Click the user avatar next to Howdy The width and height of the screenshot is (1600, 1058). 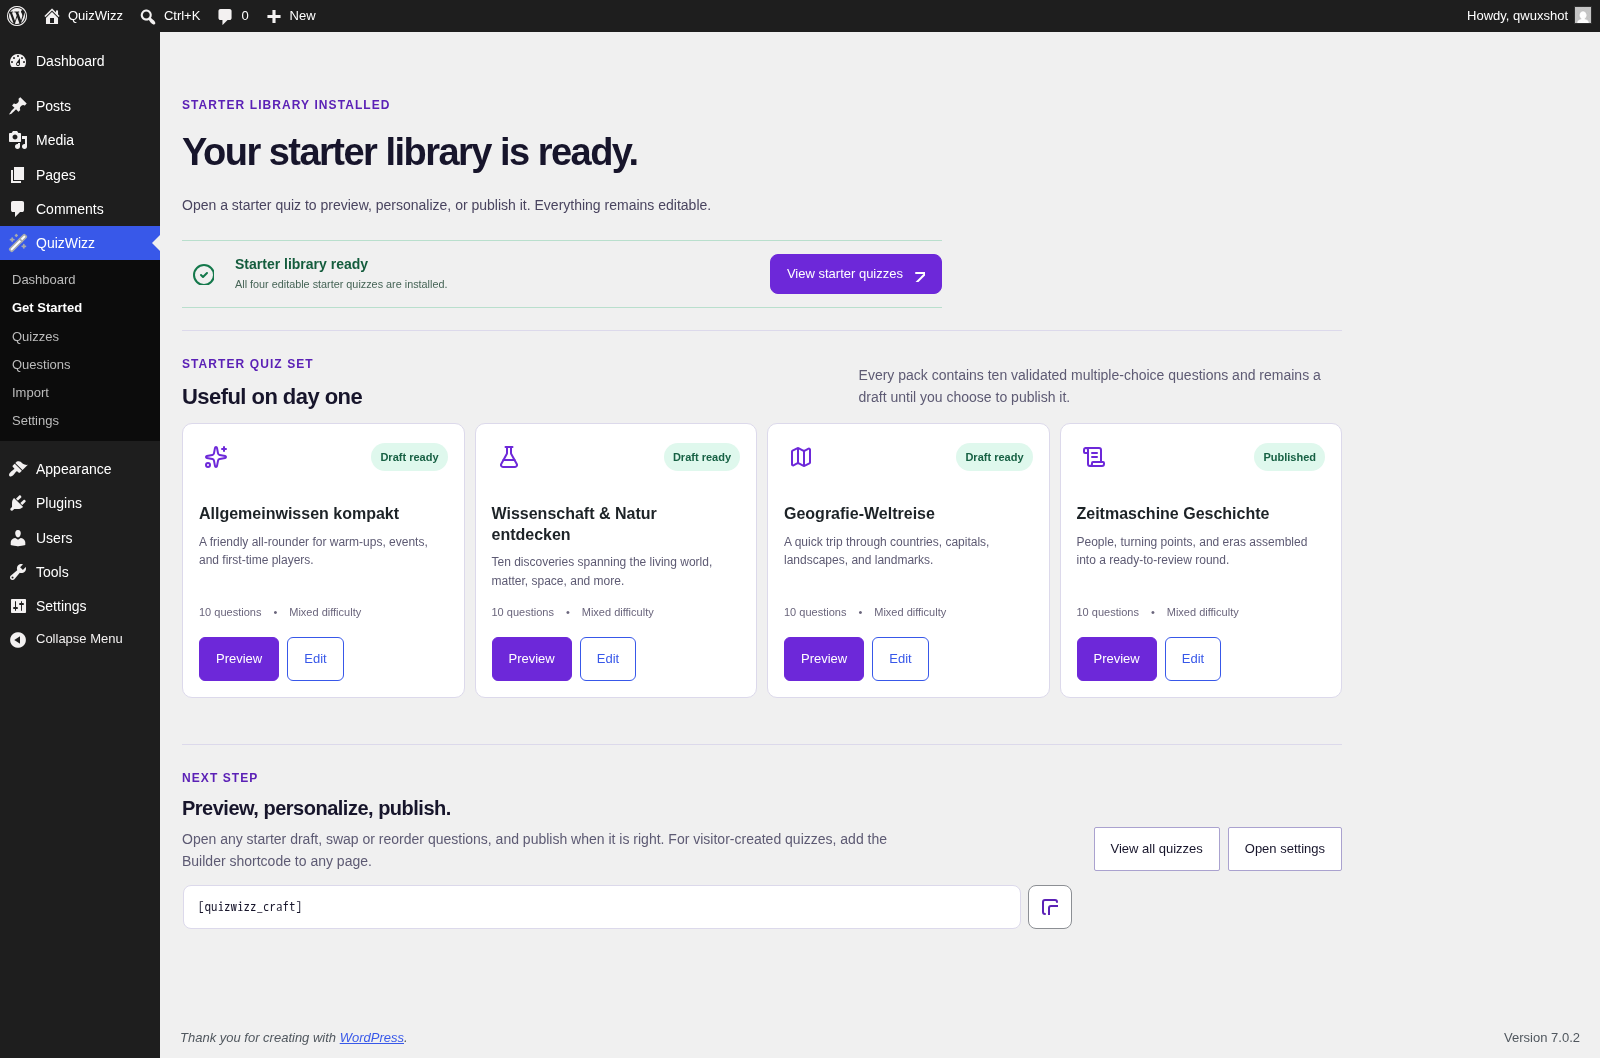(1583, 16)
